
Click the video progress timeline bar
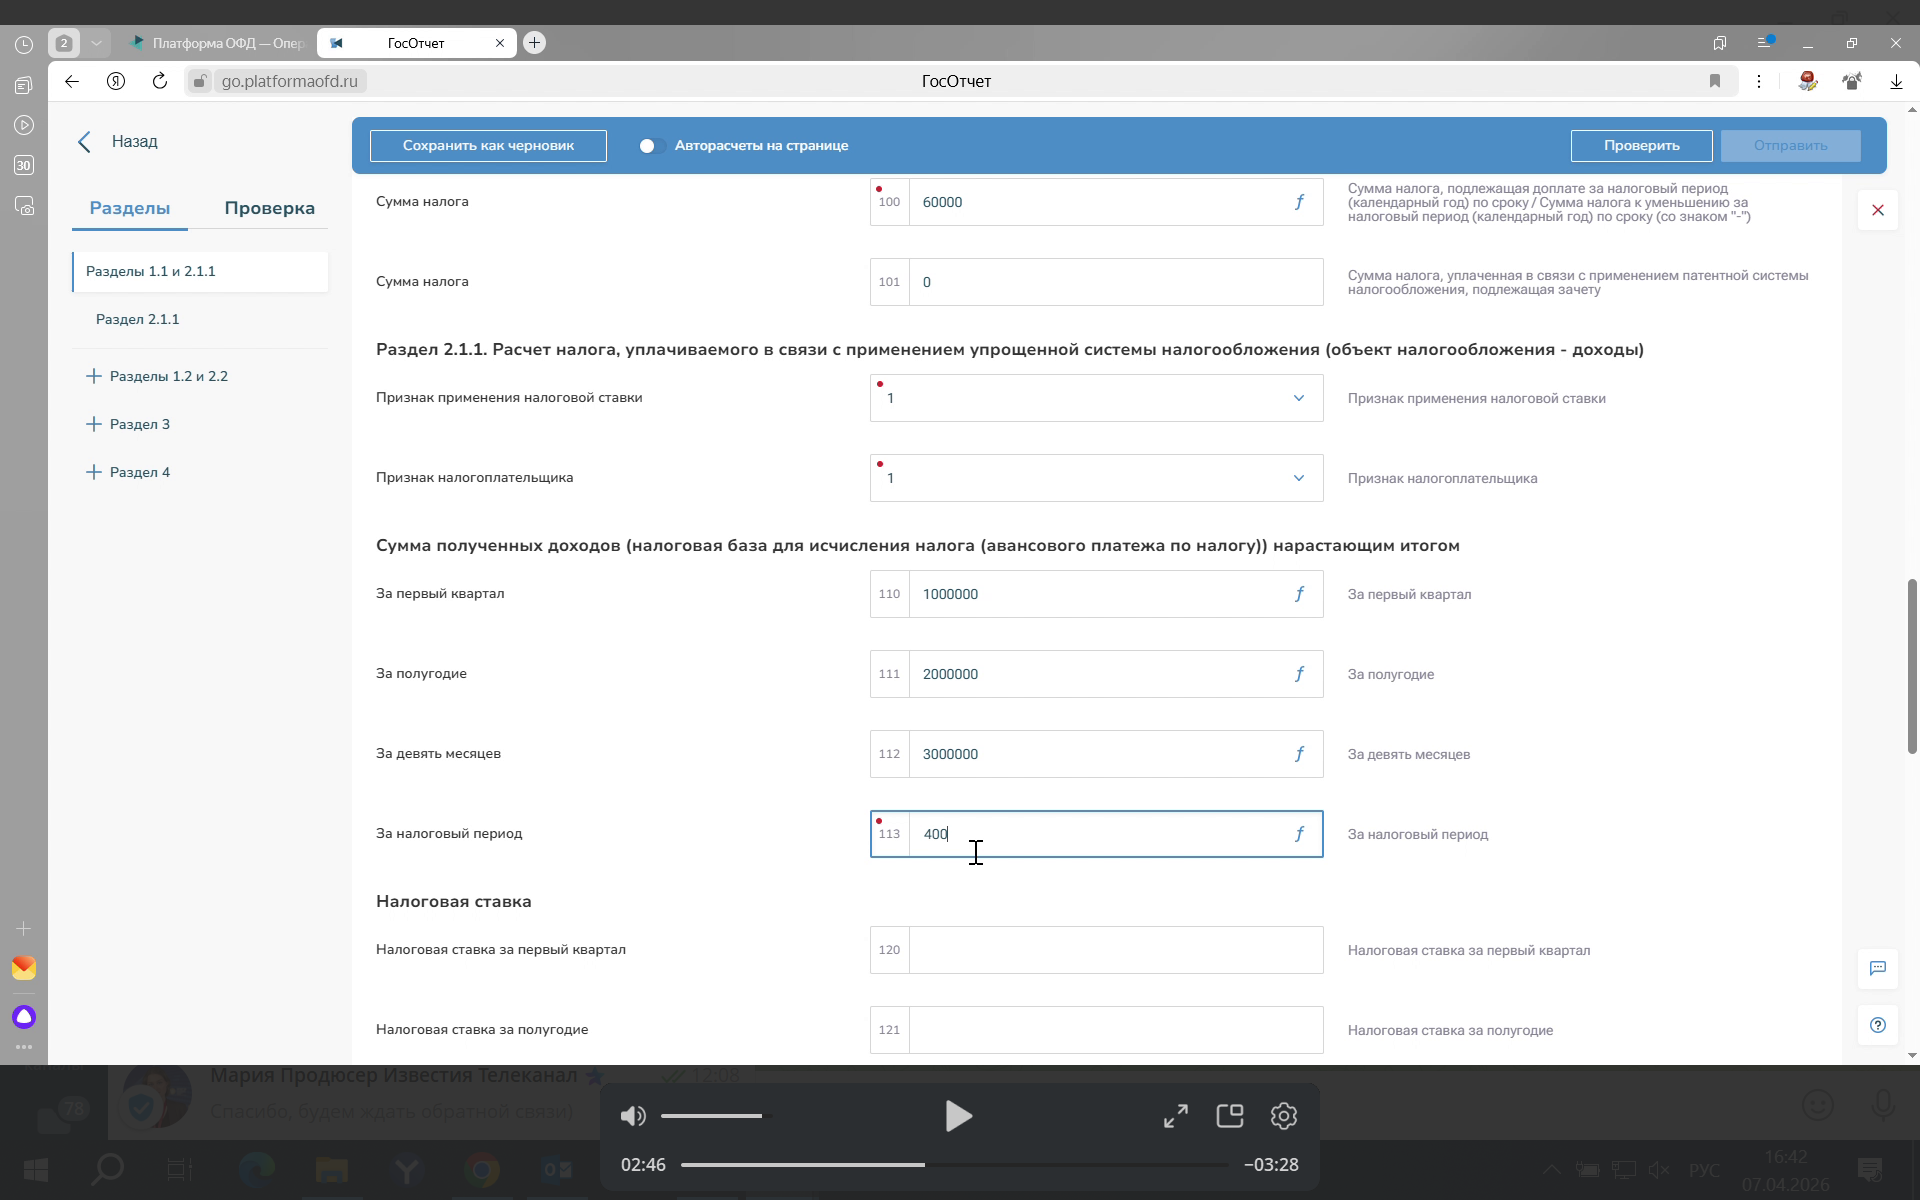click(954, 1165)
